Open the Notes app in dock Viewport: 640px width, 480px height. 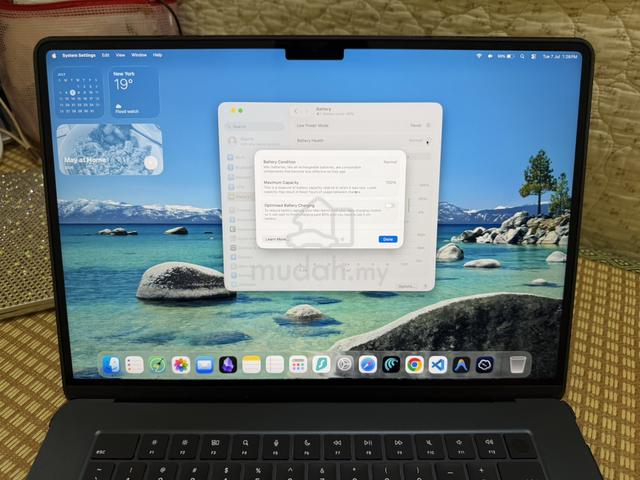tap(251, 364)
